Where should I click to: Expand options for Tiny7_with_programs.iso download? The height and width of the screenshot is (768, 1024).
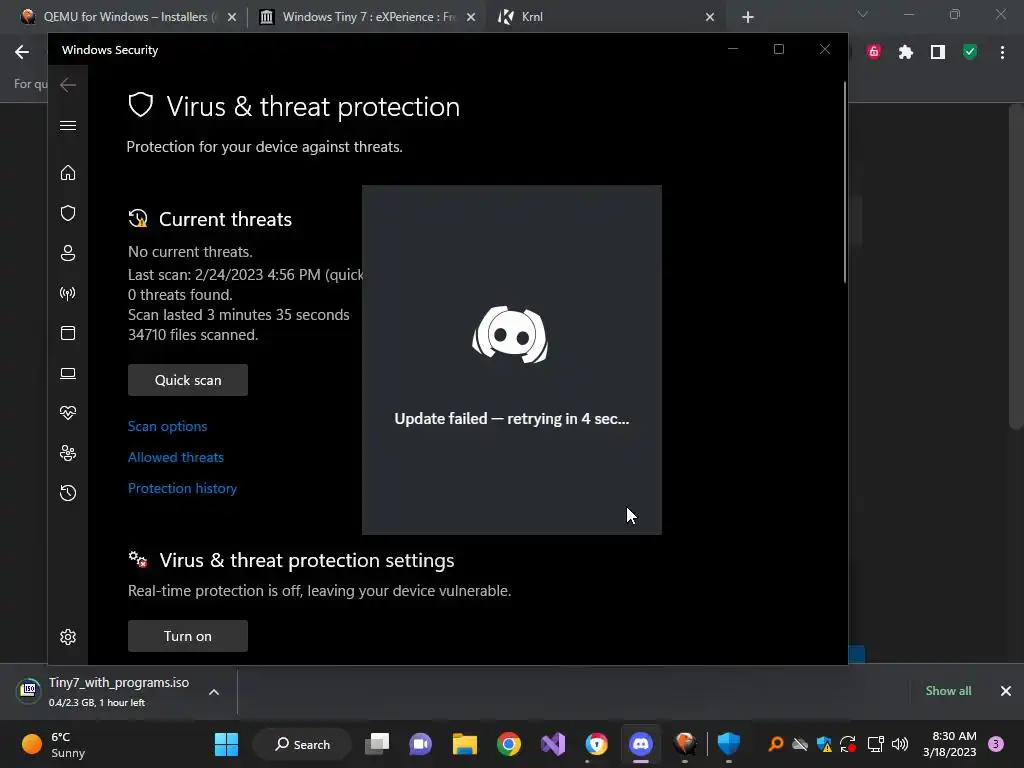click(214, 692)
